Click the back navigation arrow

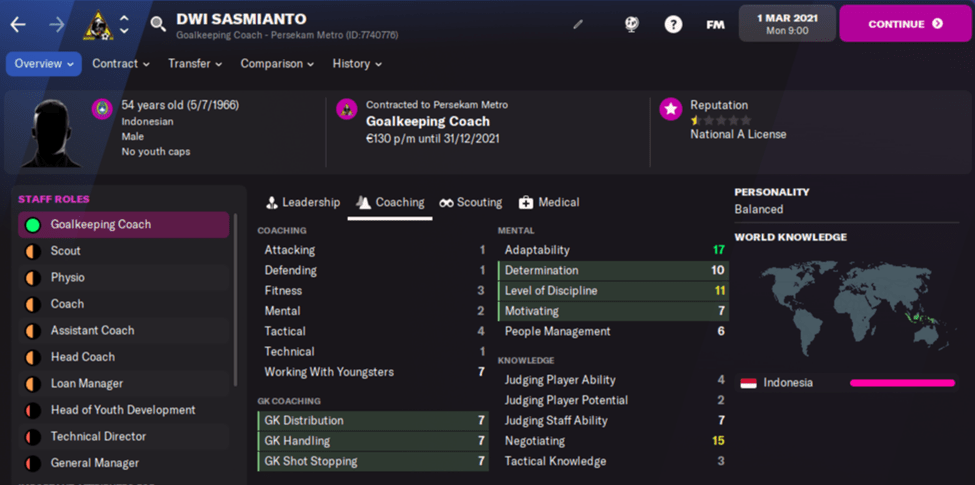(x=18, y=24)
